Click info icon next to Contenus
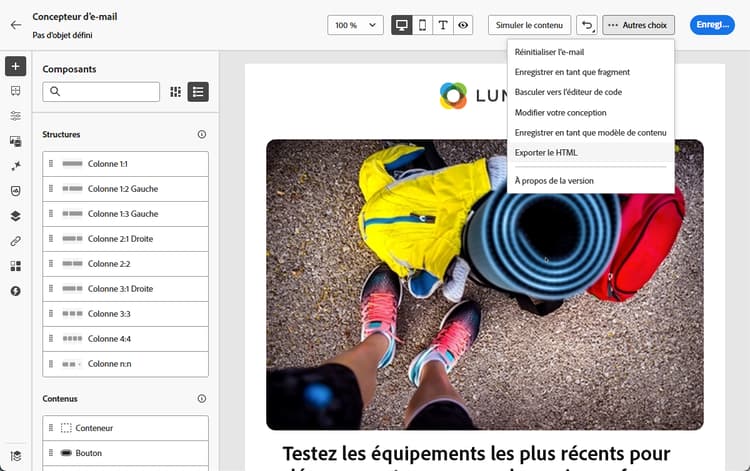Screen dimensions: 750x471 click(202, 398)
